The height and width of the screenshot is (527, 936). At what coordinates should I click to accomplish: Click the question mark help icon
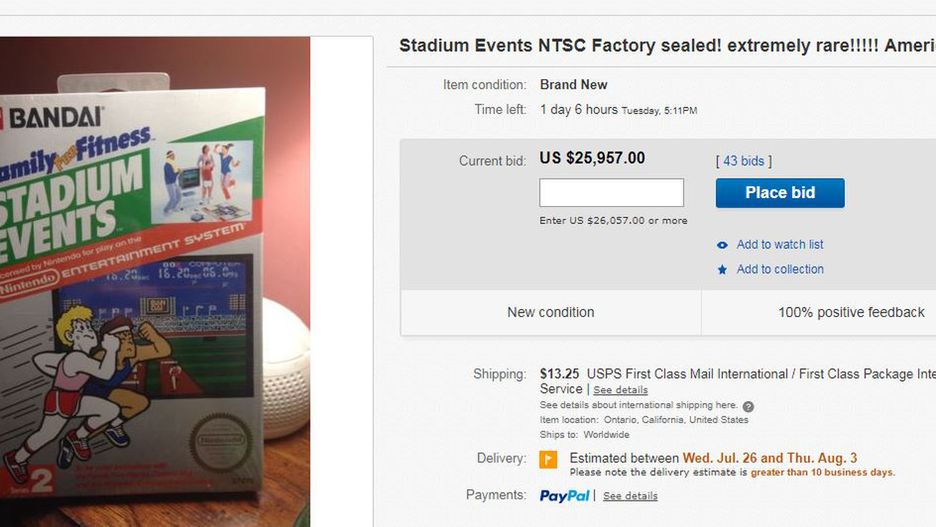748,407
